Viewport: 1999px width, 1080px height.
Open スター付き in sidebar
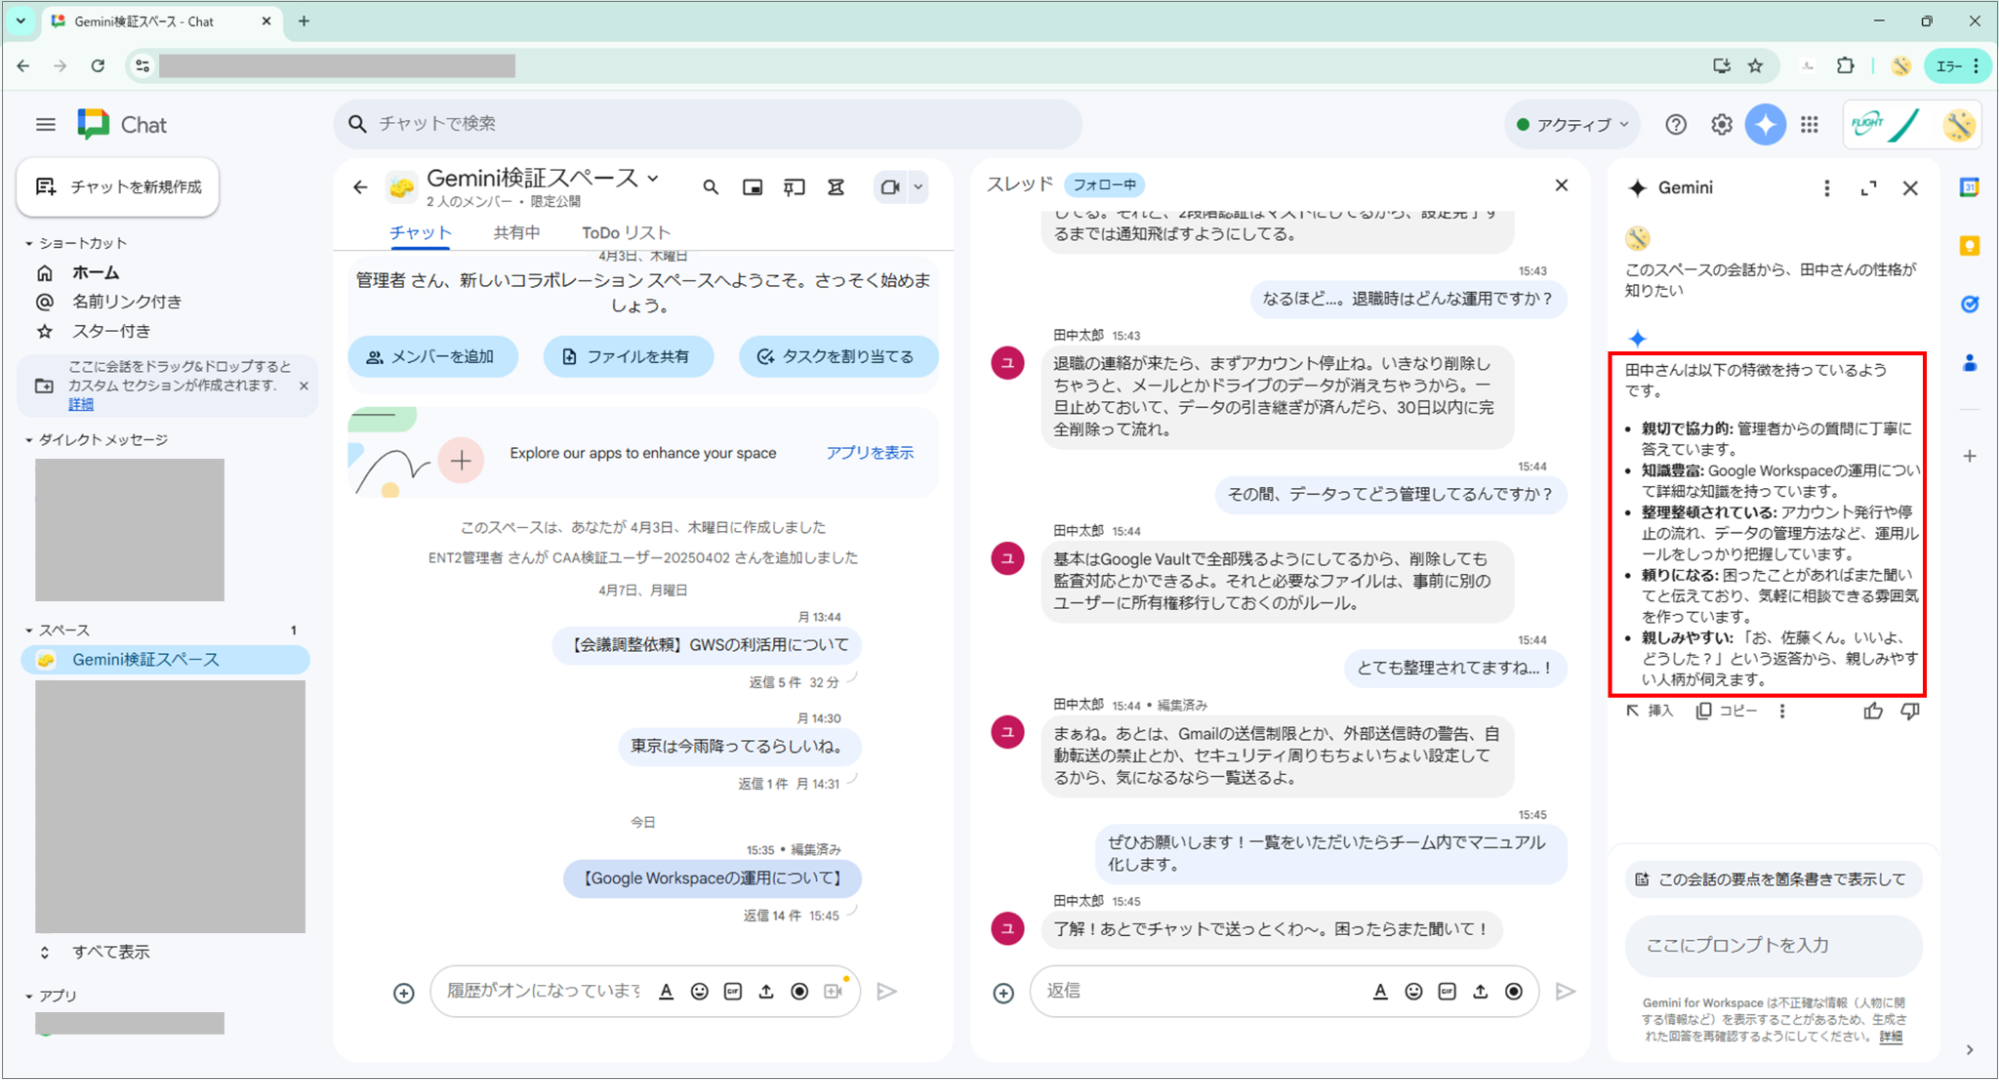pos(111,331)
